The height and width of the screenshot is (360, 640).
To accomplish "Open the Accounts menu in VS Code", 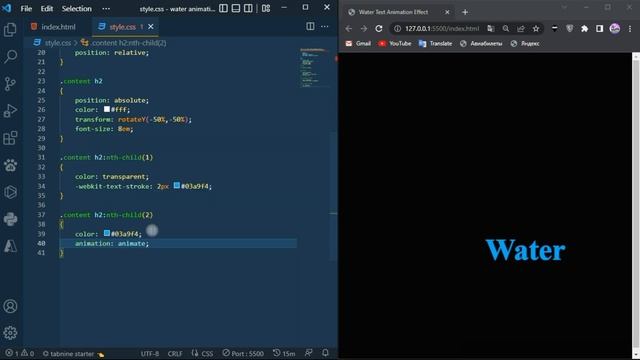I will 10,306.
